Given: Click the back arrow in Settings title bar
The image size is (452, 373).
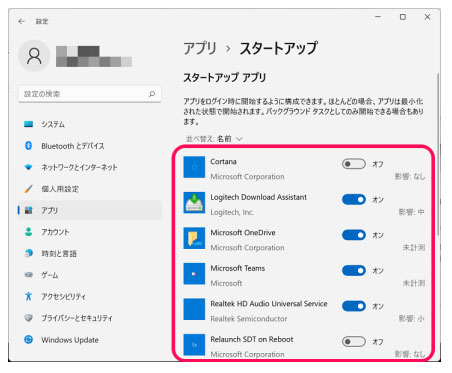Looking at the screenshot, I should pyautogui.click(x=22, y=21).
